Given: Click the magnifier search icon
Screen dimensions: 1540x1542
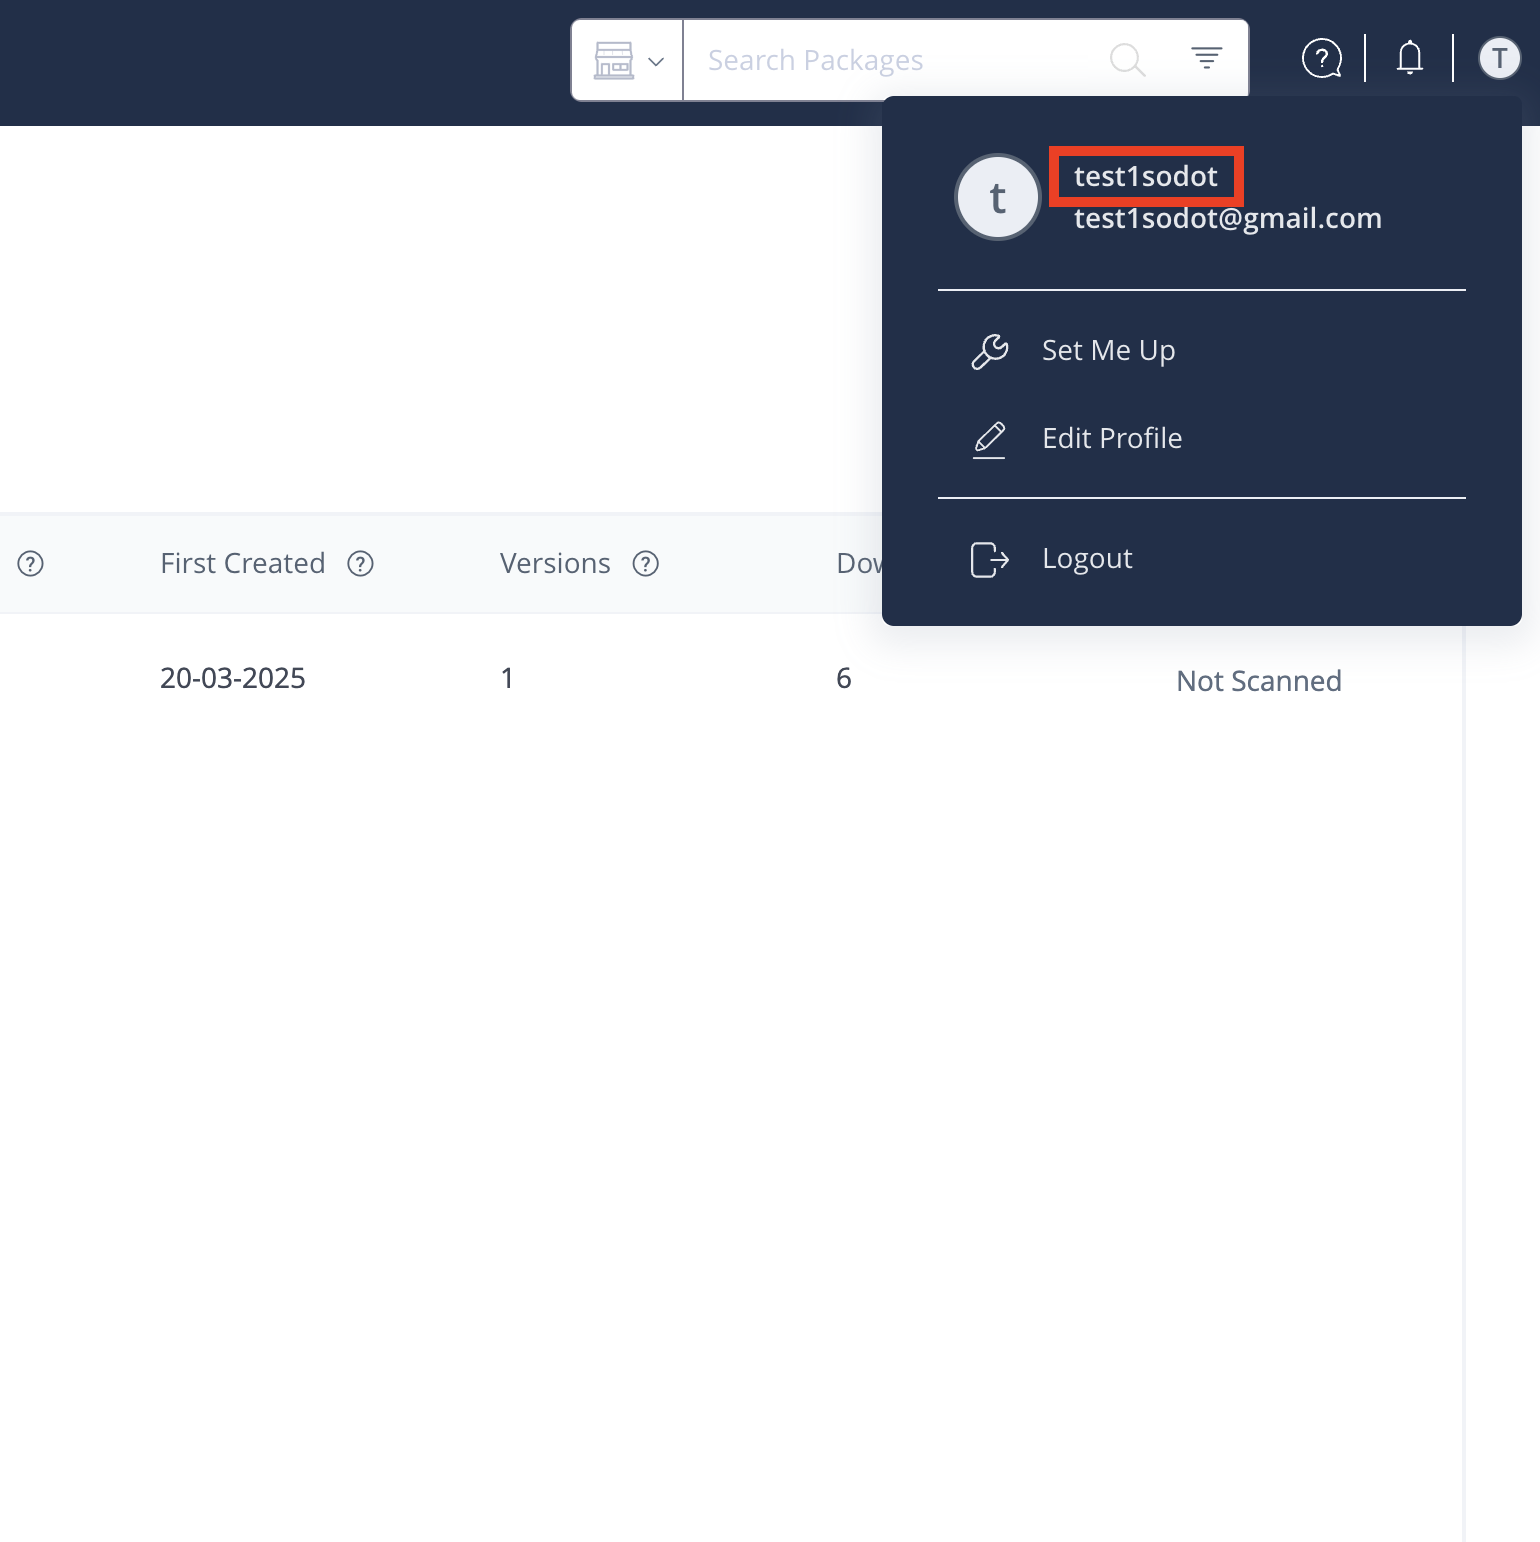Looking at the screenshot, I should pyautogui.click(x=1127, y=60).
